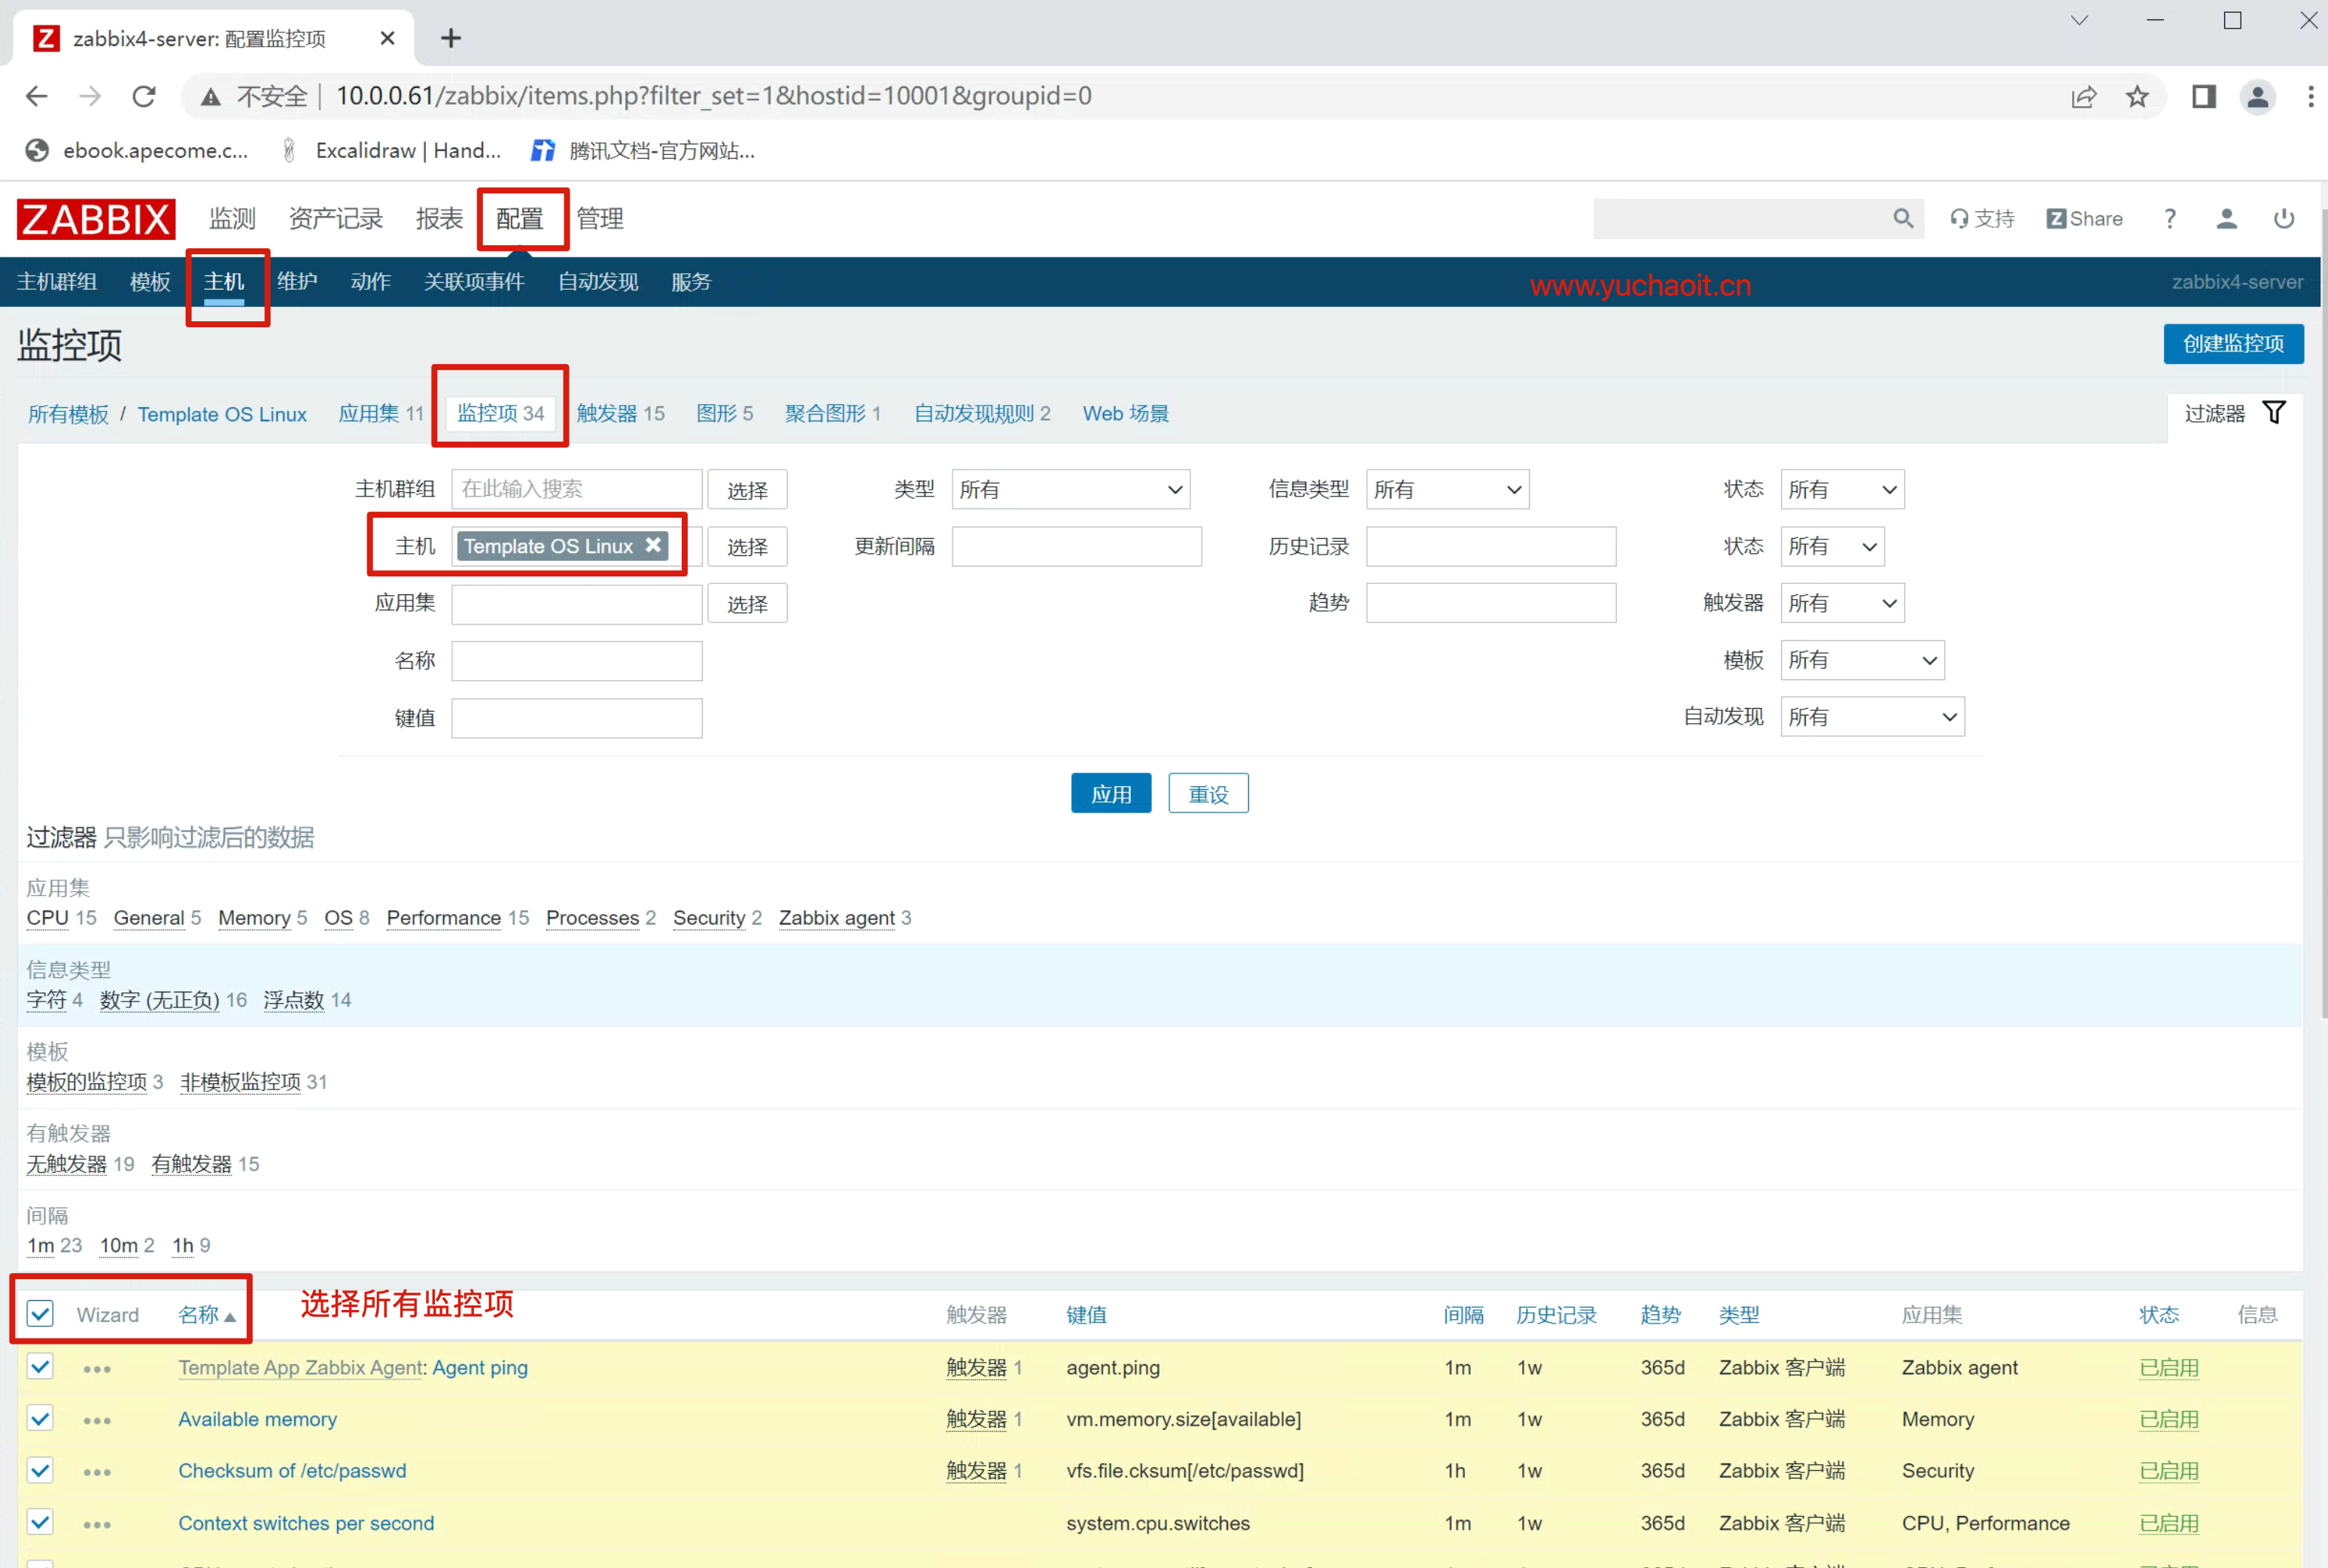This screenshot has height=1568, width=2328.
Task: Open the user profile icon
Action: (2226, 218)
